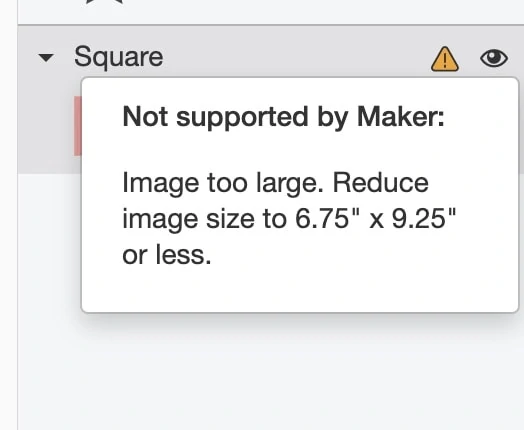Click the star shape icon at top
This screenshot has width=524, height=430.
(x=105, y=2)
